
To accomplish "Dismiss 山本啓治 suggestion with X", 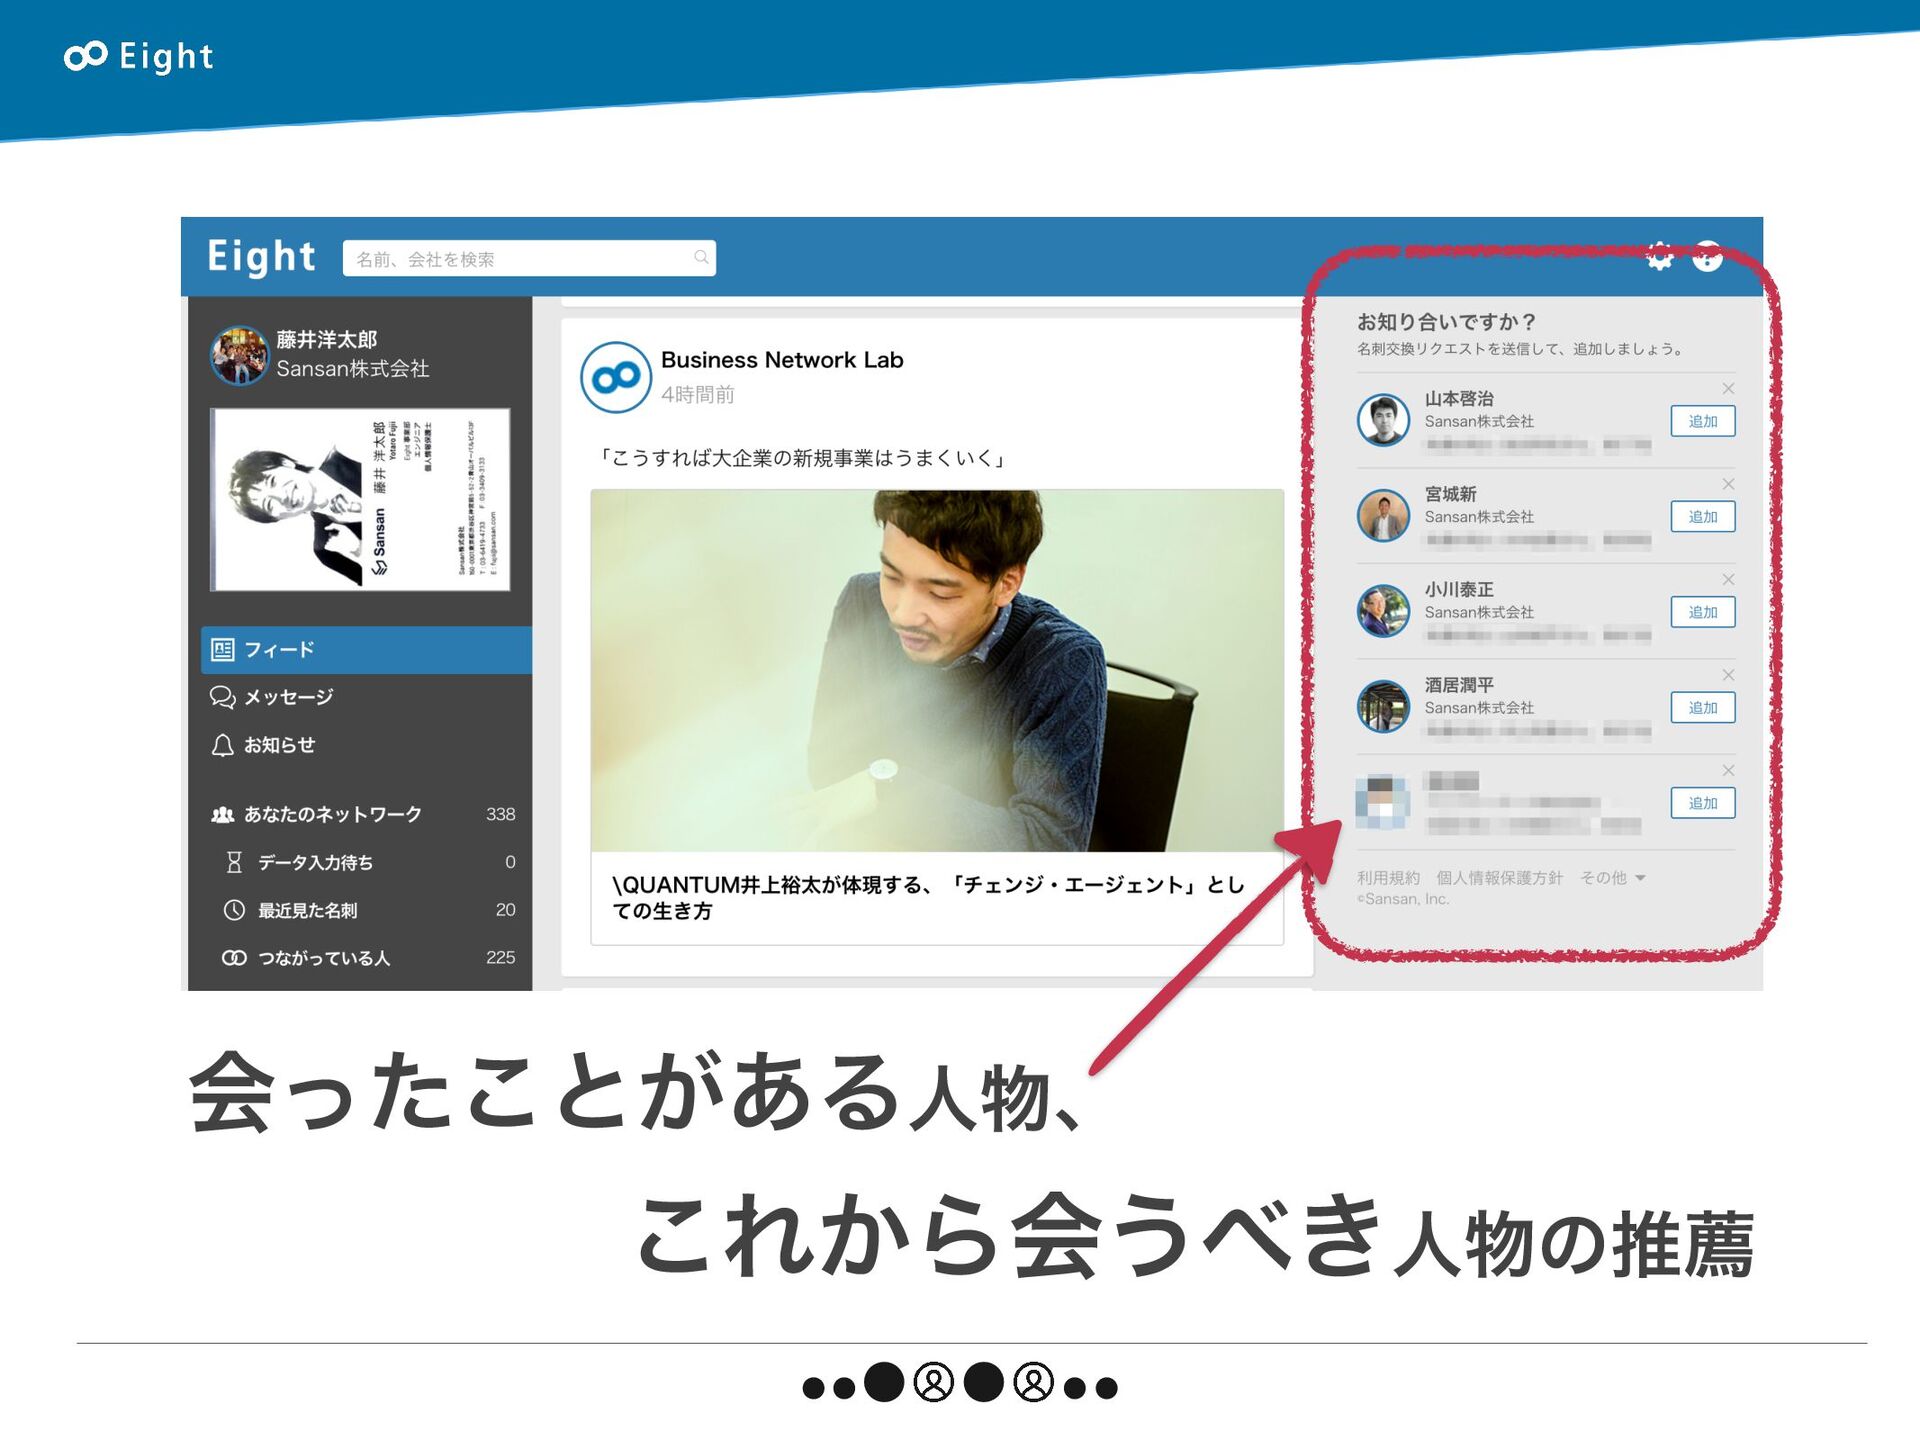I will (1728, 388).
